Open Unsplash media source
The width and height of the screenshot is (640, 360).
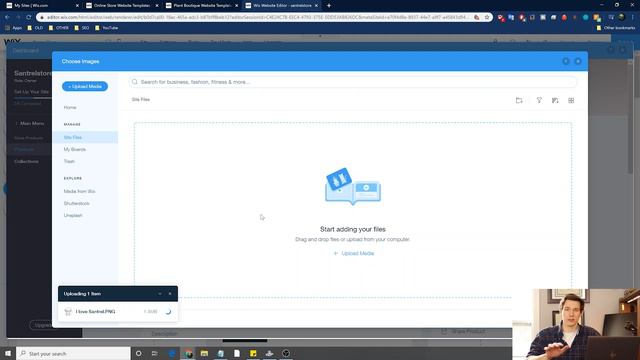pos(73,215)
